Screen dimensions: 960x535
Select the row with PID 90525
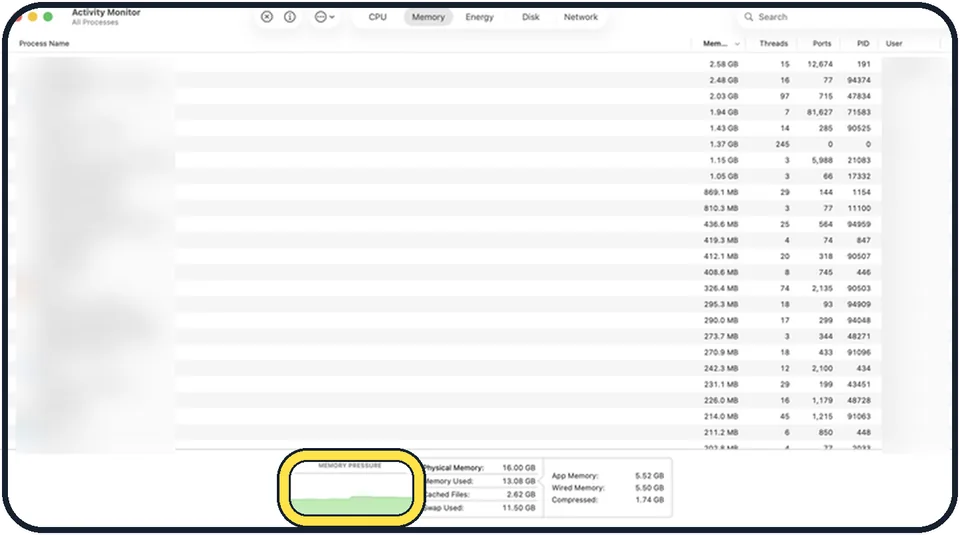pos(478,128)
